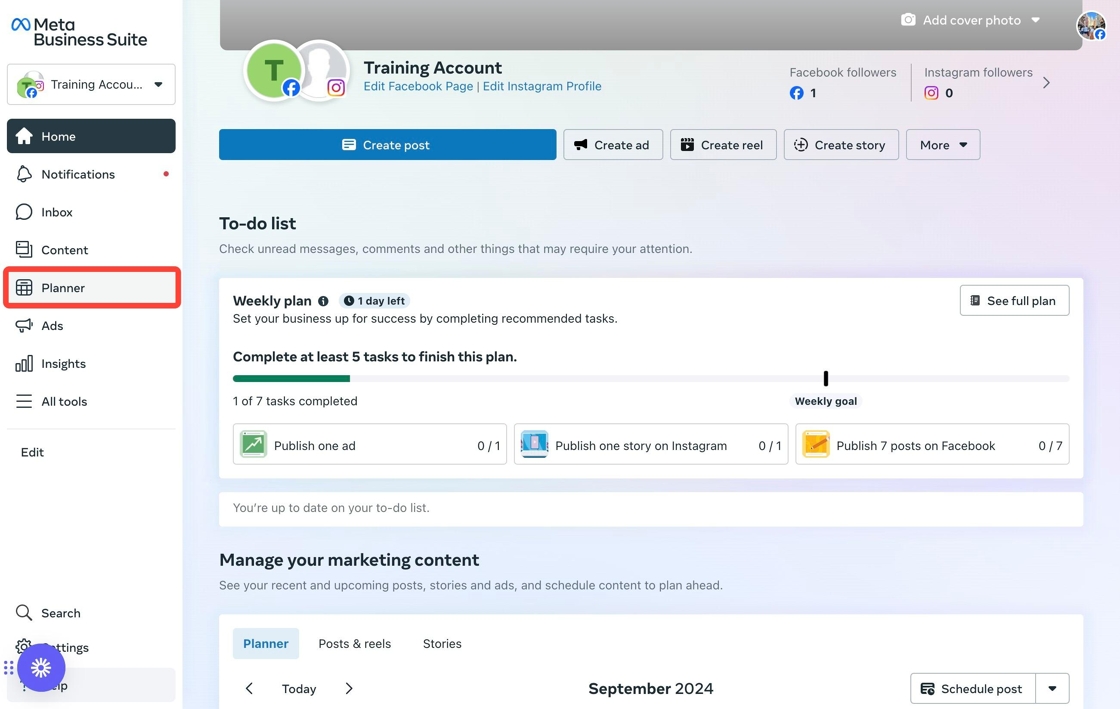Click the Notifications red unread dot
Screen dimensions: 1120x709
pos(166,174)
